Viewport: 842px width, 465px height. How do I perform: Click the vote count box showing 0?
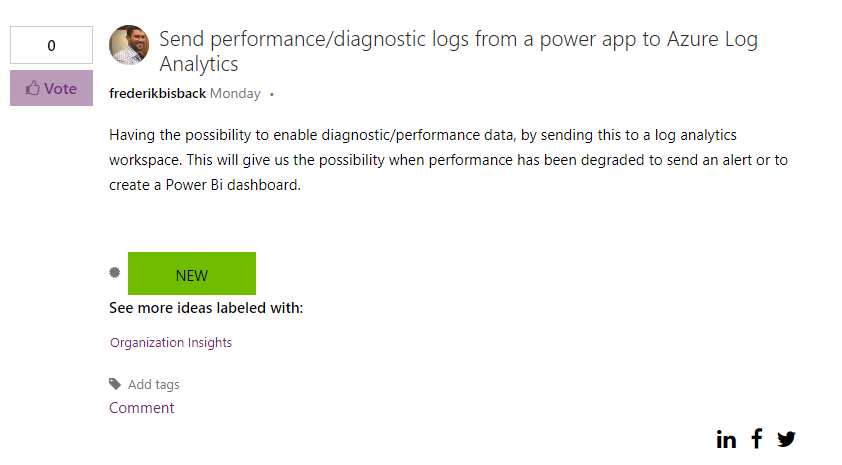[51, 46]
